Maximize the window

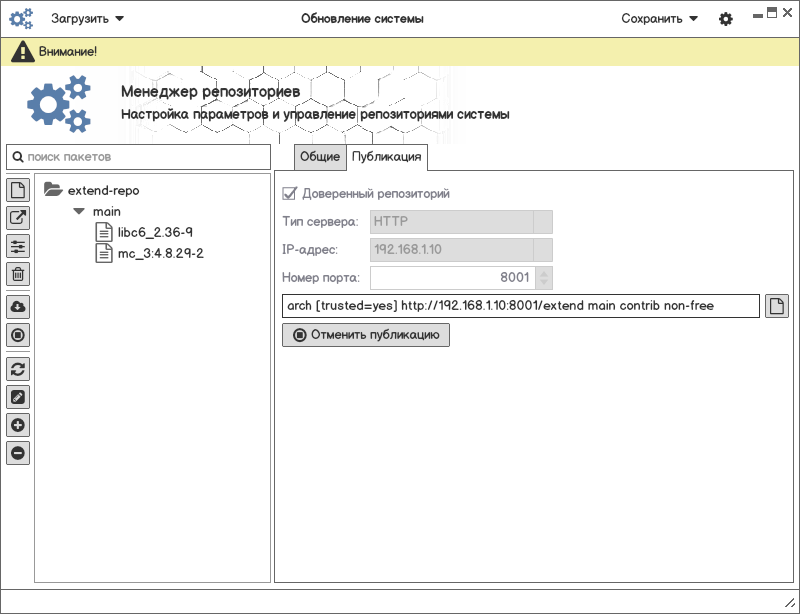coord(772,13)
